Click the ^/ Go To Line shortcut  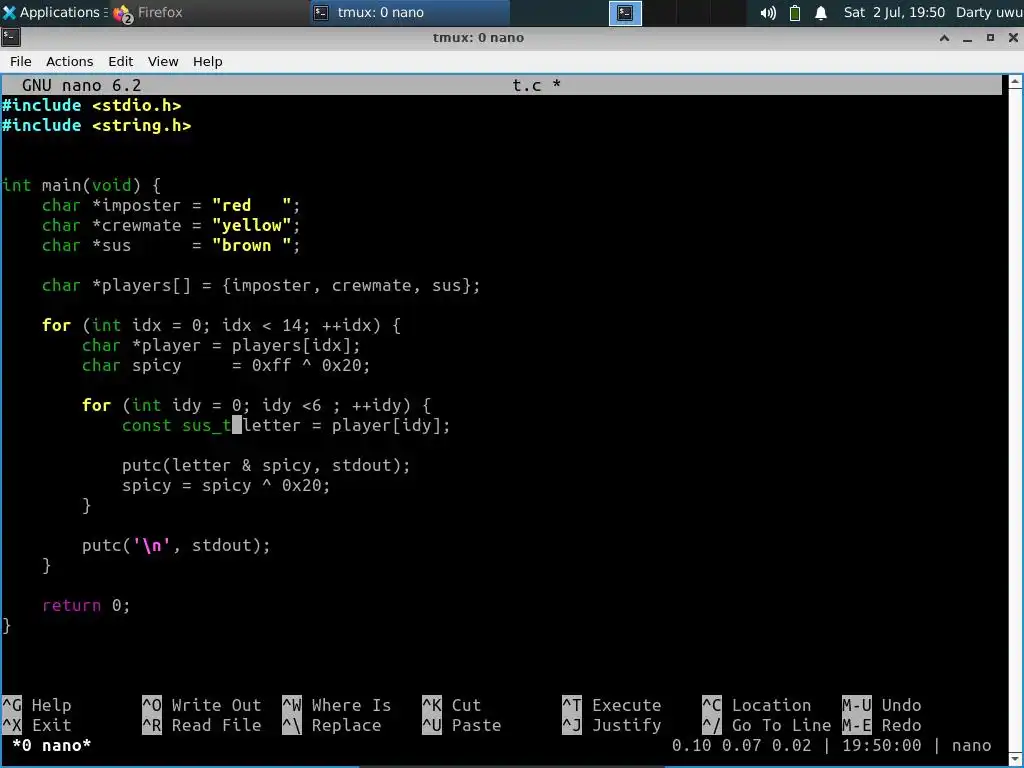tap(767, 725)
